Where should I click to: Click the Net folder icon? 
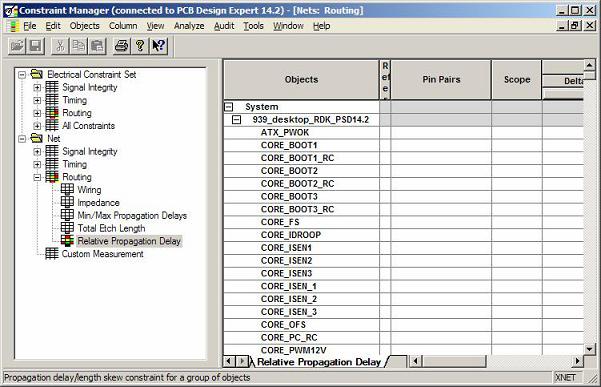click(x=37, y=138)
